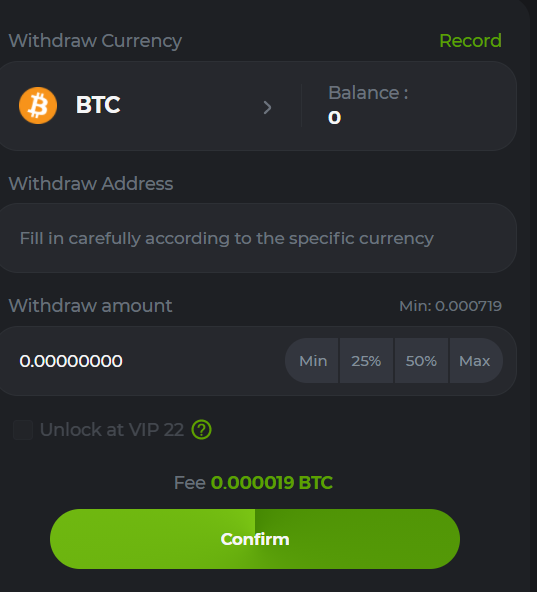Click the Fee 0.000019 BTC text
Viewport: 537px width, 592px height.
click(x=253, y=483)
